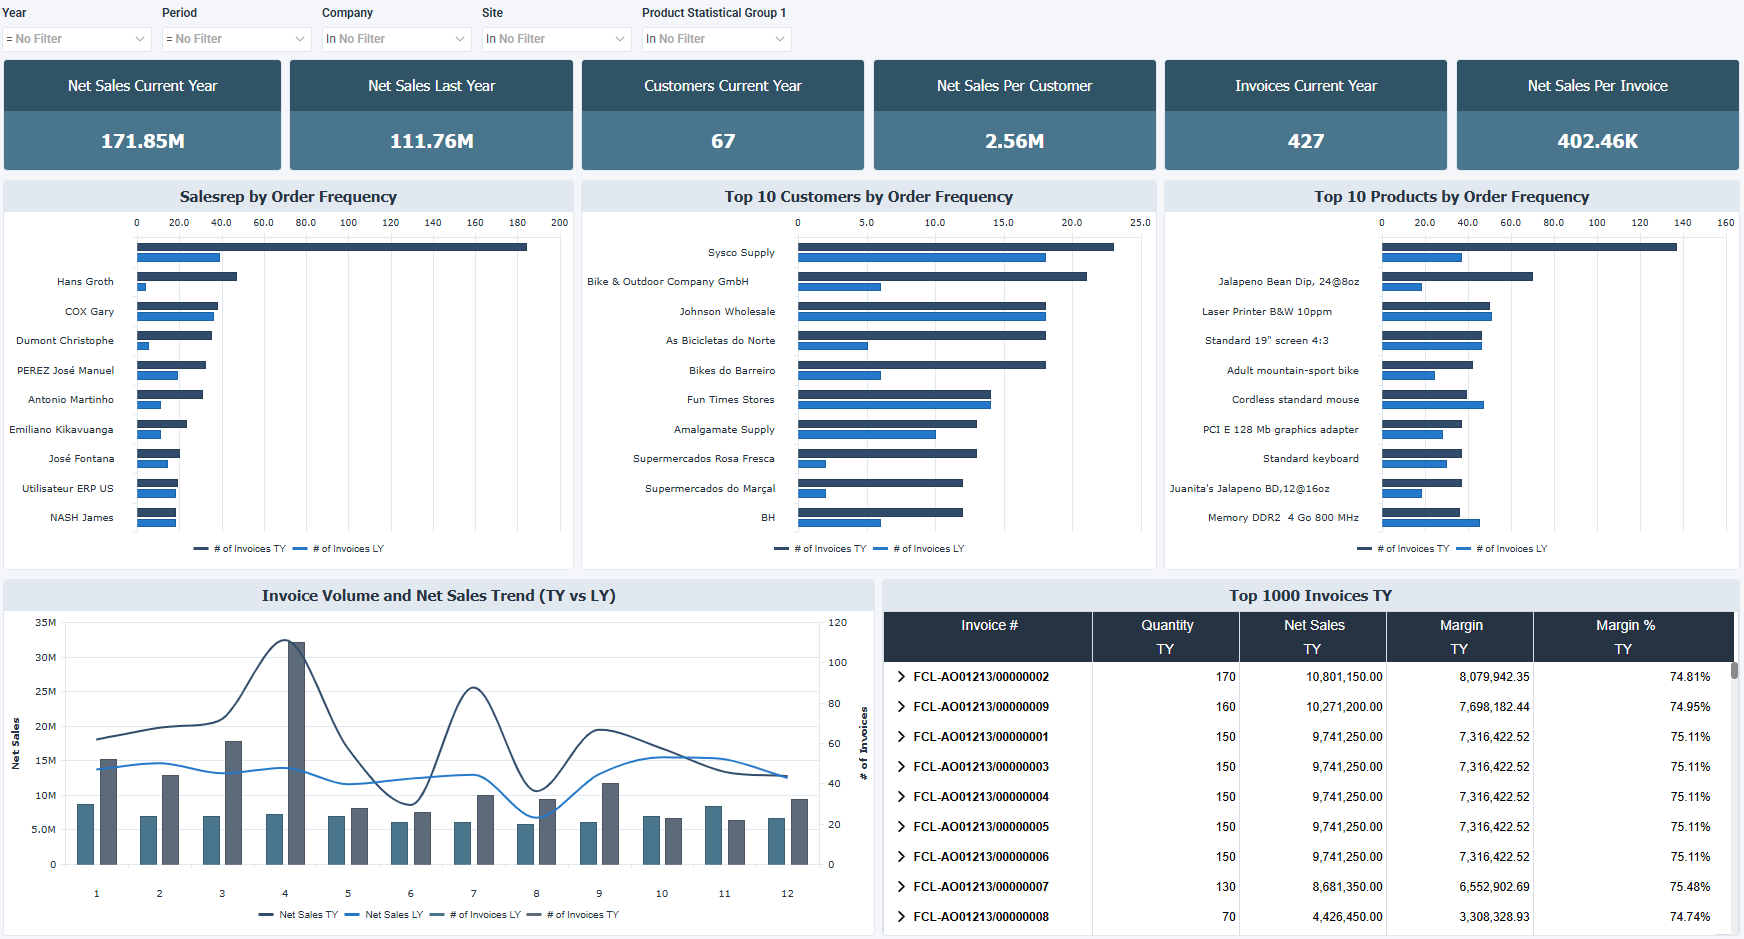Click the invoice table vertical scrollbar thumb
This screenshot has width=1744, height=939.
point(1734,670)
